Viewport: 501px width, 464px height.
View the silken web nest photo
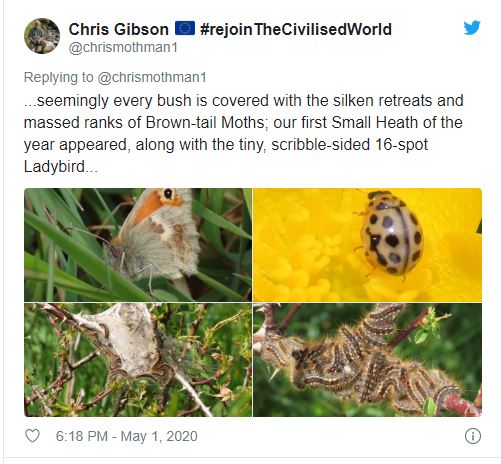click(x=138, y=360)
